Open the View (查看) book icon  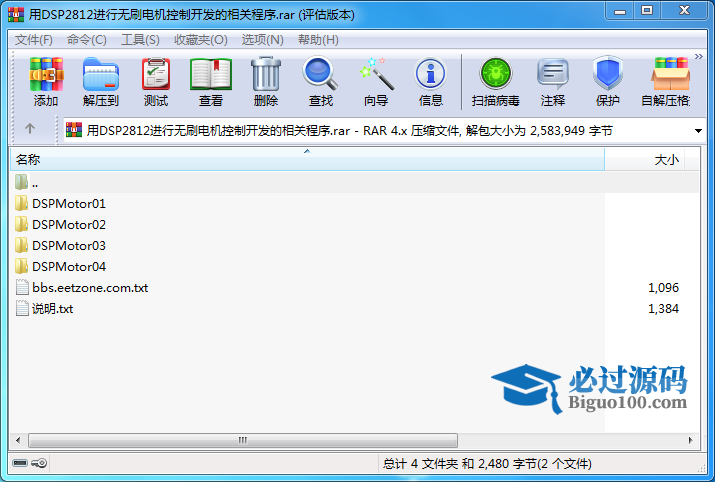pyautogui.click(x=211, y=74)
